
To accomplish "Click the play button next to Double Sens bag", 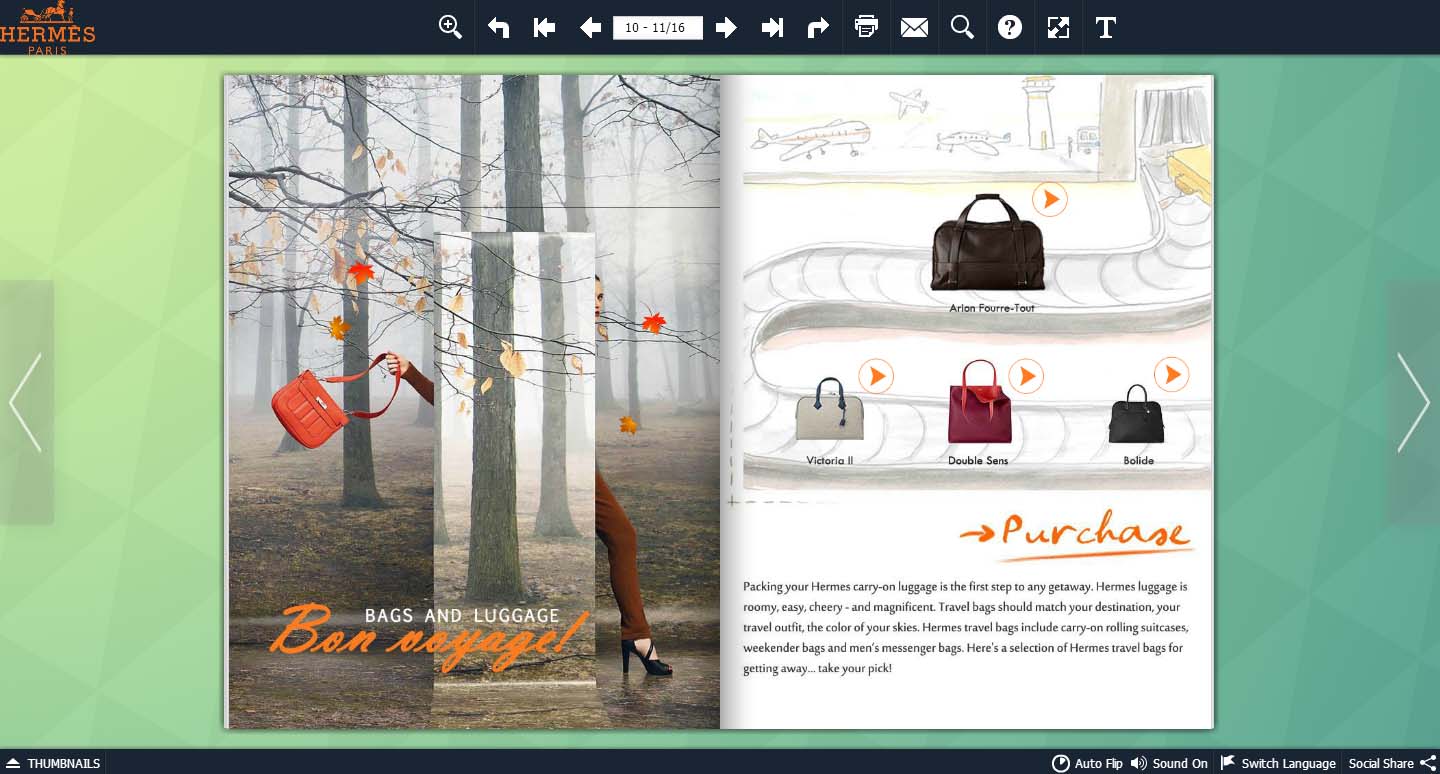I will pyautogui.click(x=1026, y=376).
